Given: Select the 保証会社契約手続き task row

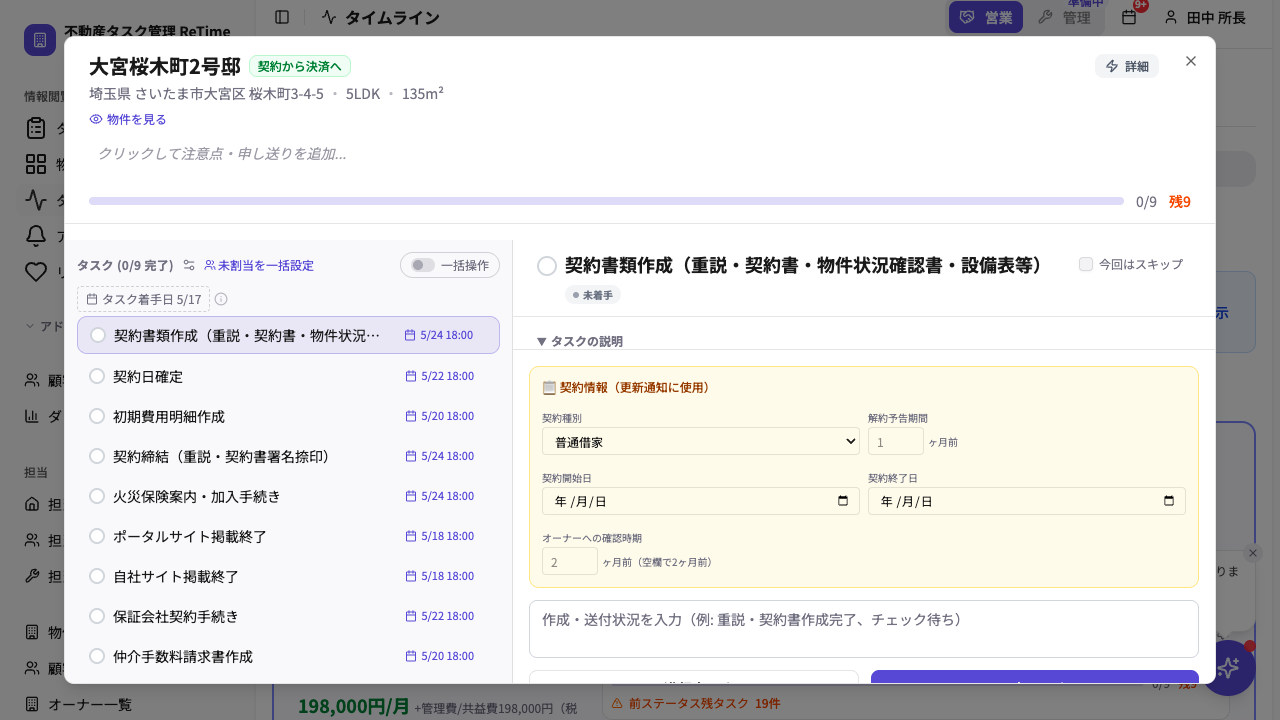Looking at the screenshot, I should 288,616.
